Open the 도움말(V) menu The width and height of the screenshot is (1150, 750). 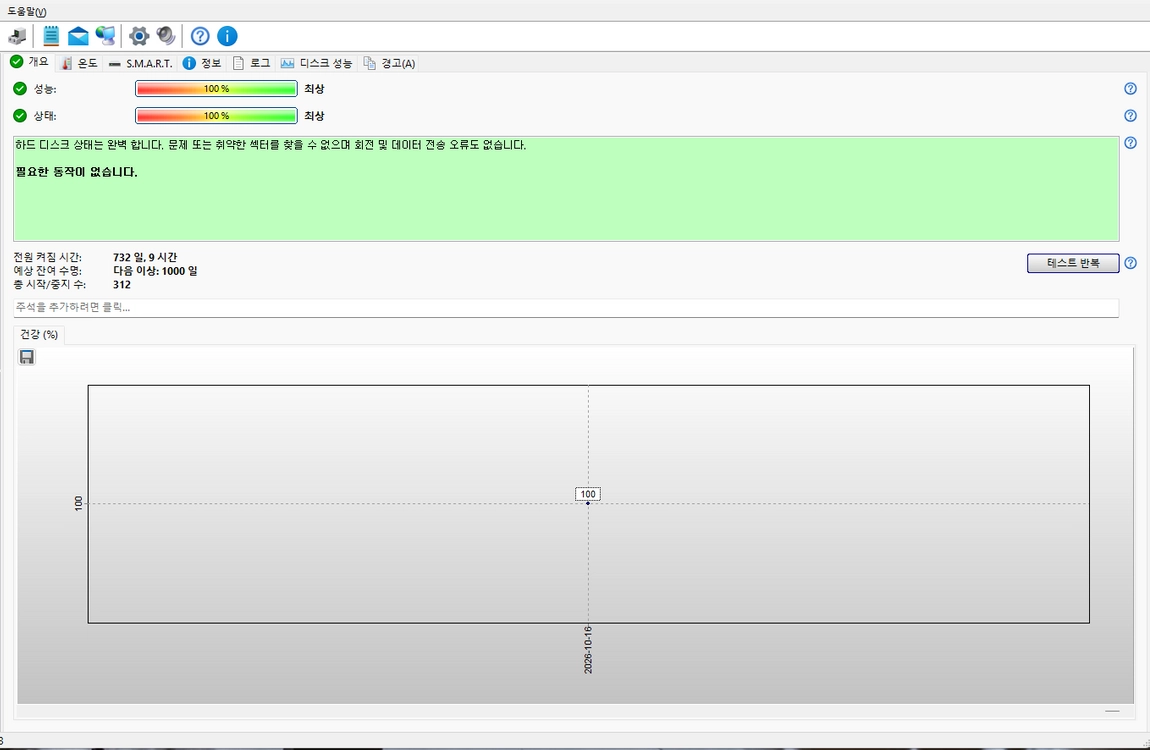coord(26,12)
